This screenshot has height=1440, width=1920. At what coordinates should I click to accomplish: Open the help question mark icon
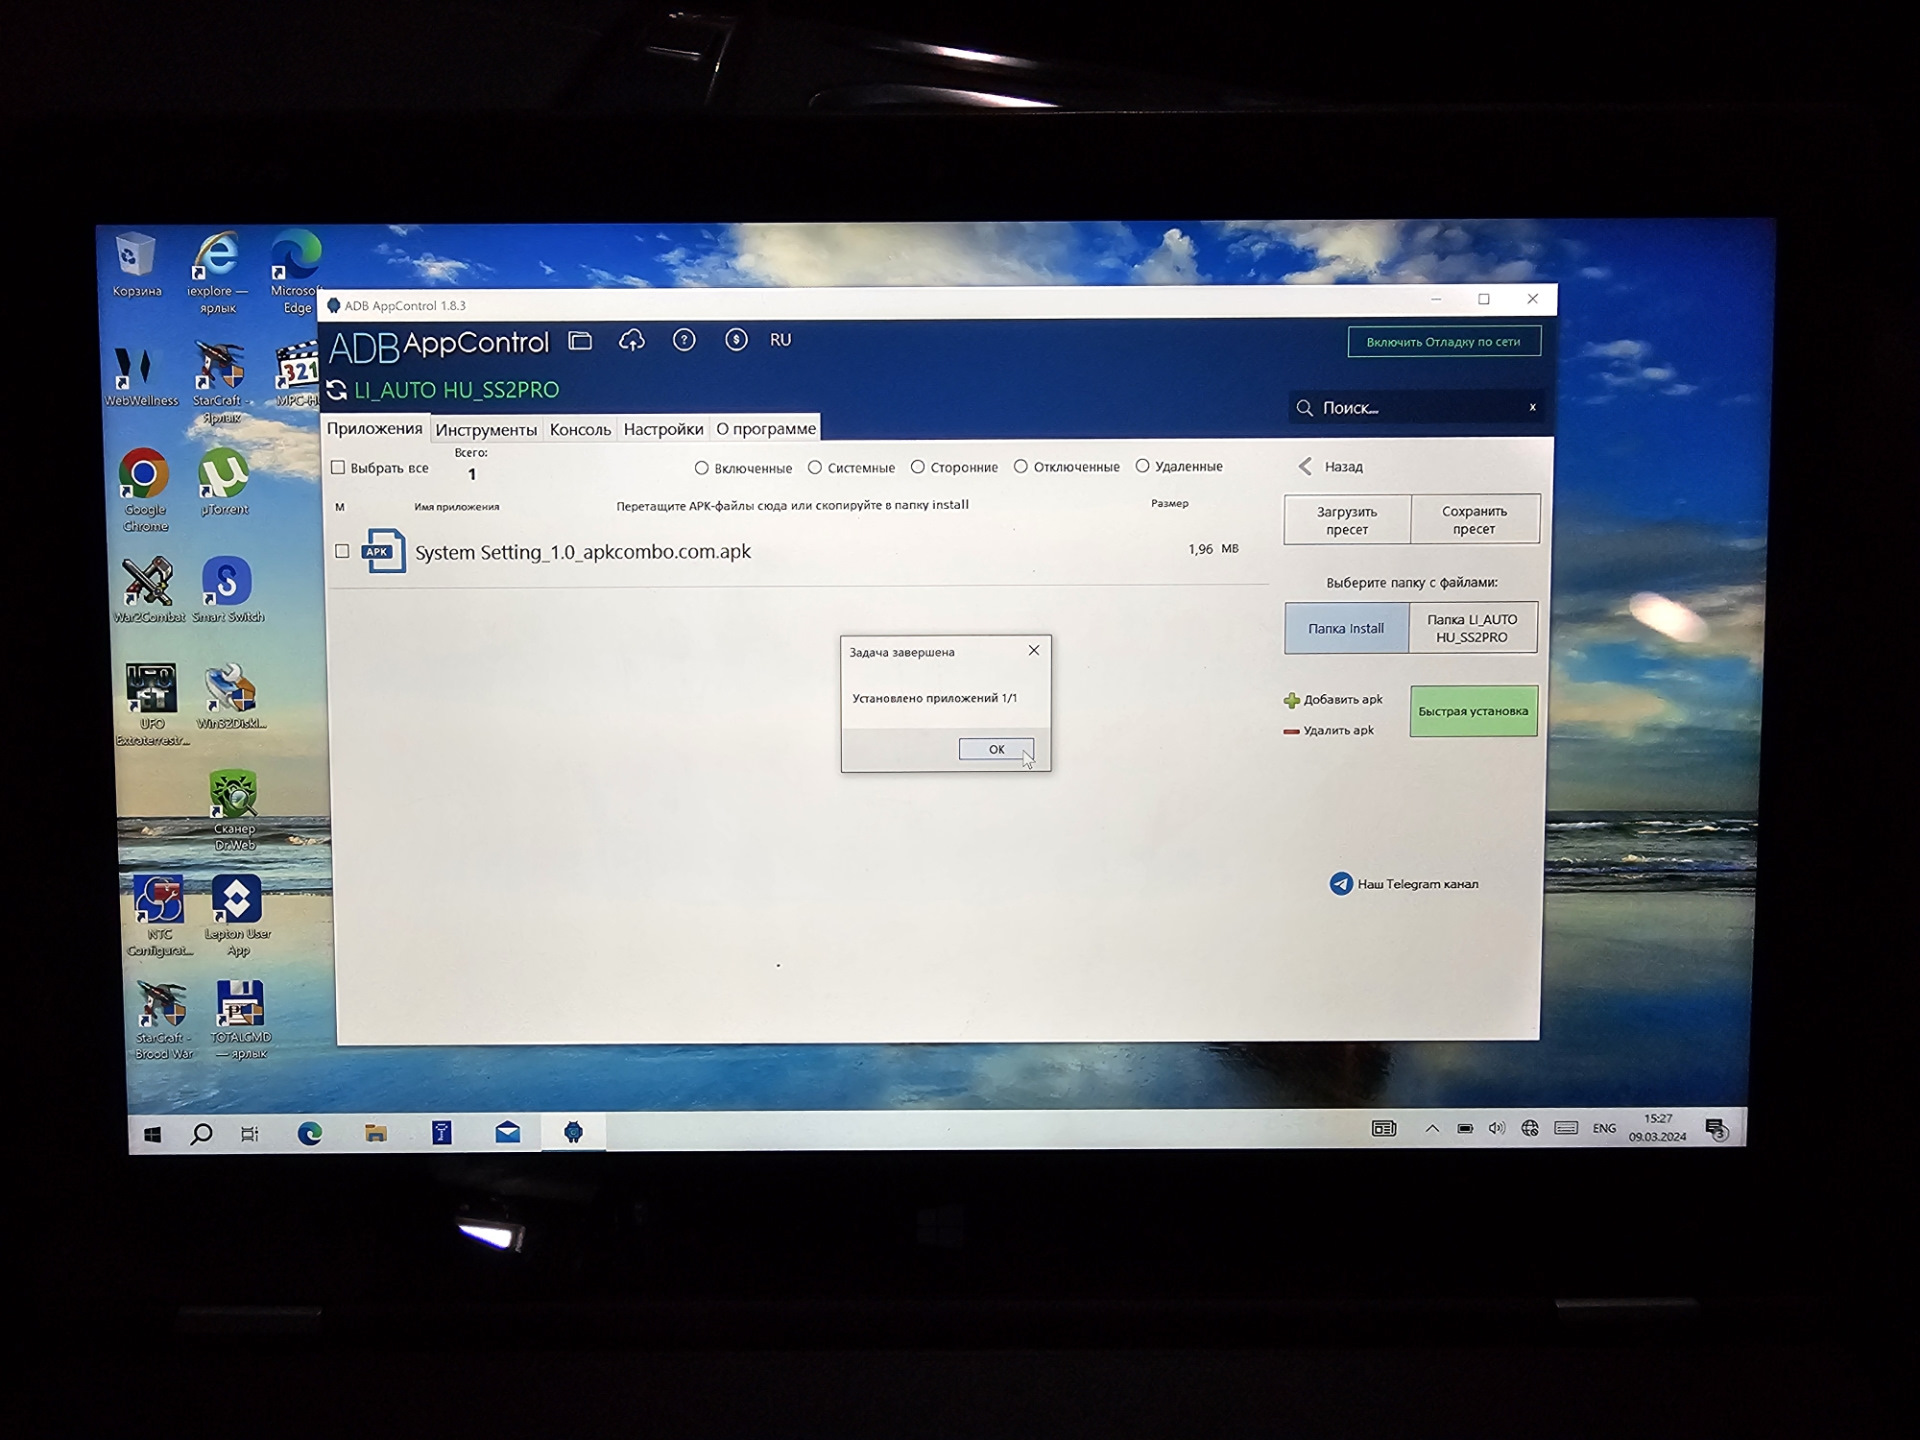684,341
